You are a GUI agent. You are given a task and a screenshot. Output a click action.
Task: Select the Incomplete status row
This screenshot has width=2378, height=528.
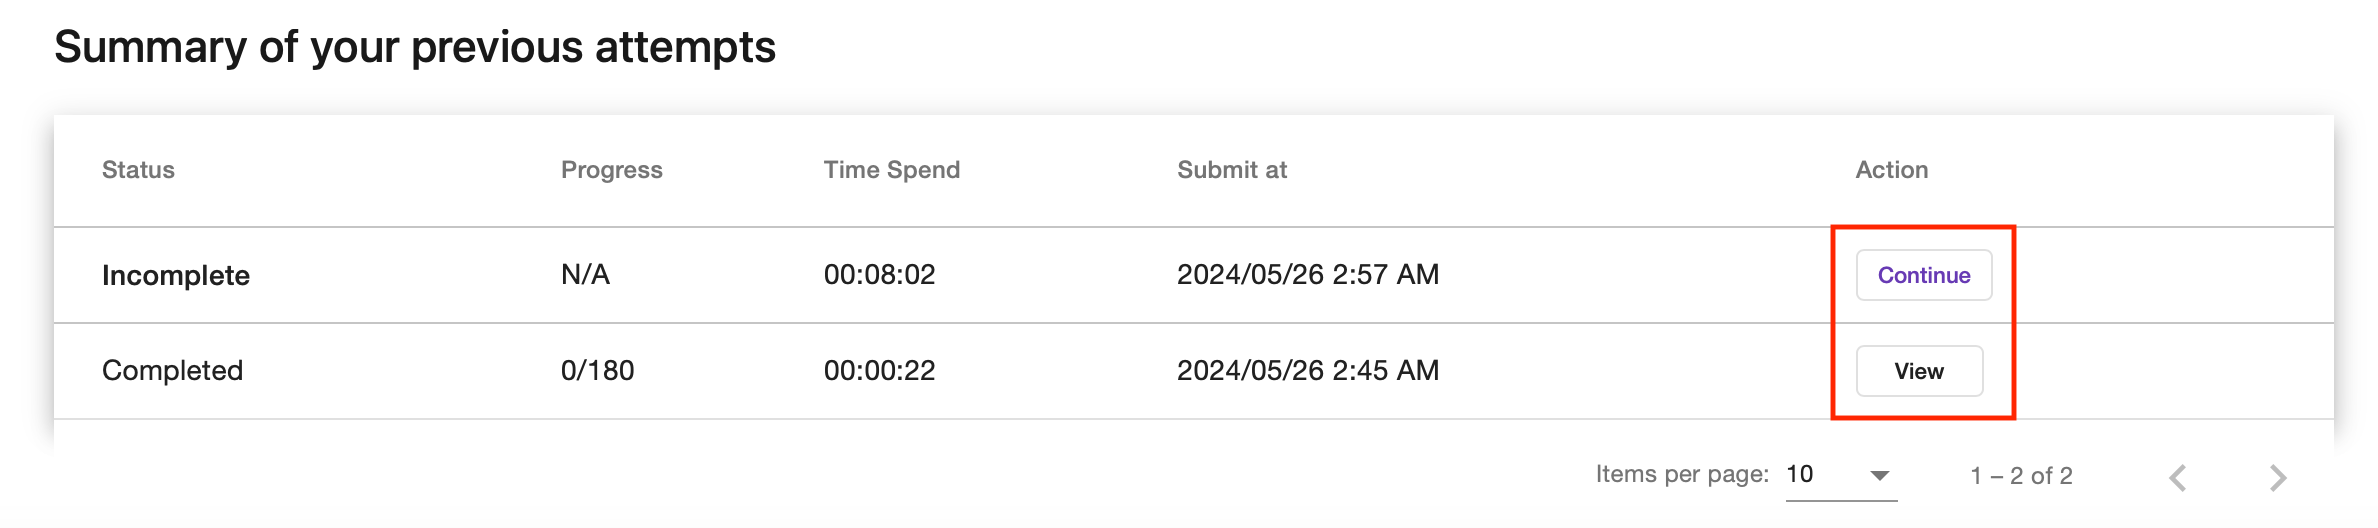pos(1194,275)
